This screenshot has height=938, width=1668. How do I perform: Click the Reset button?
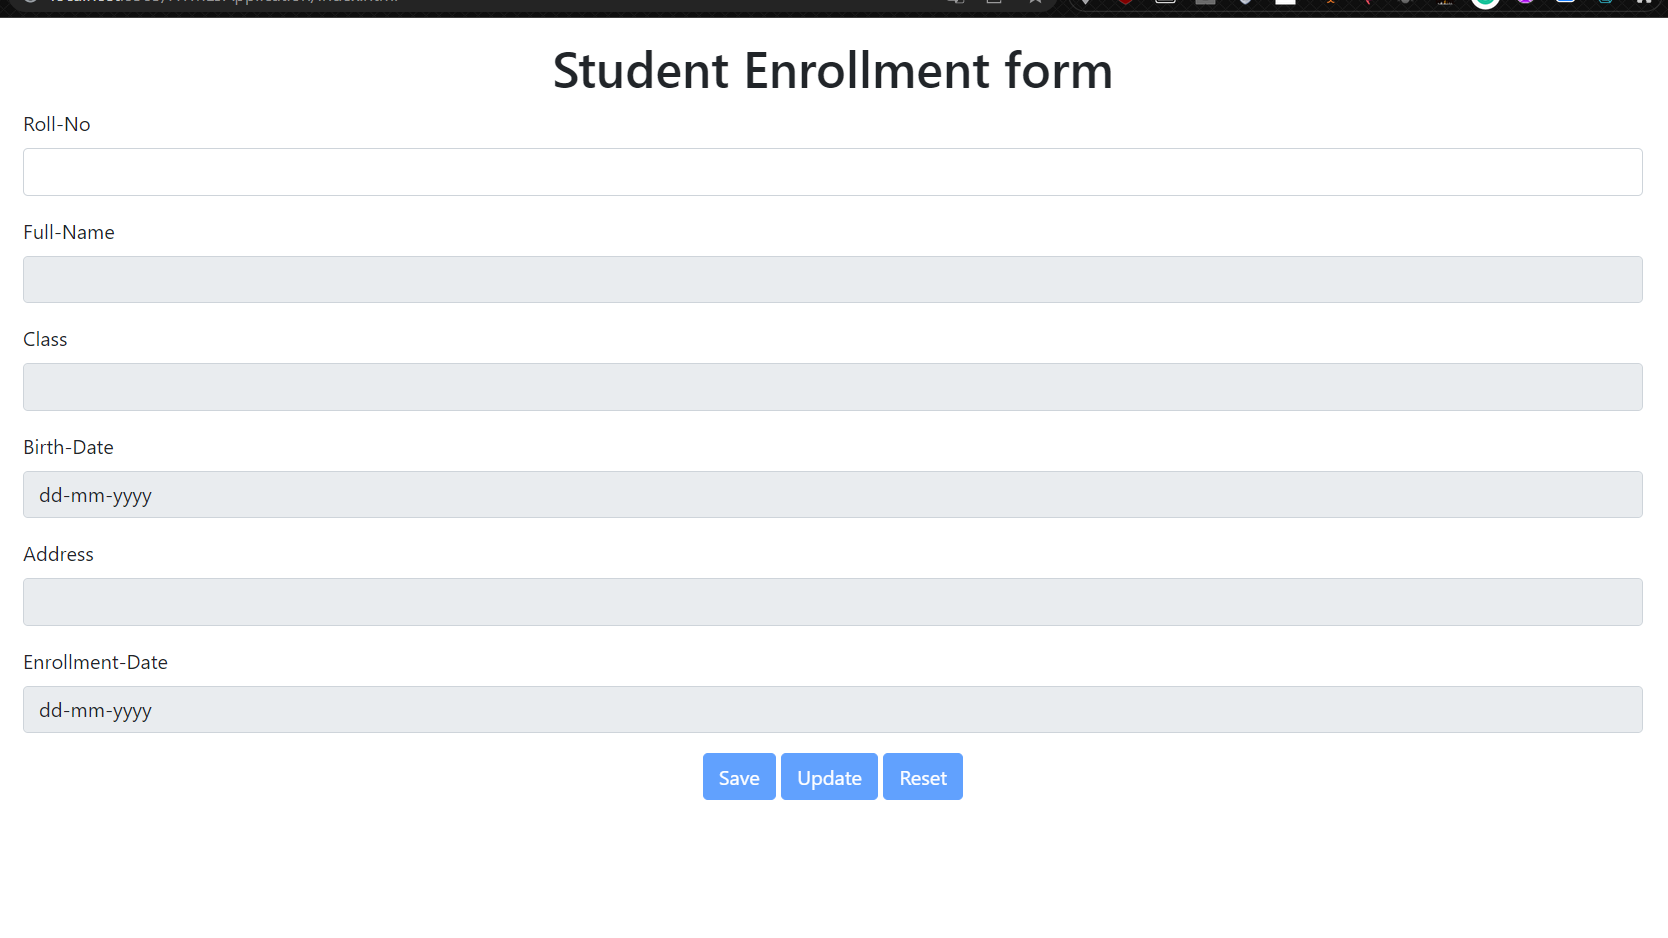pos(922,776)
